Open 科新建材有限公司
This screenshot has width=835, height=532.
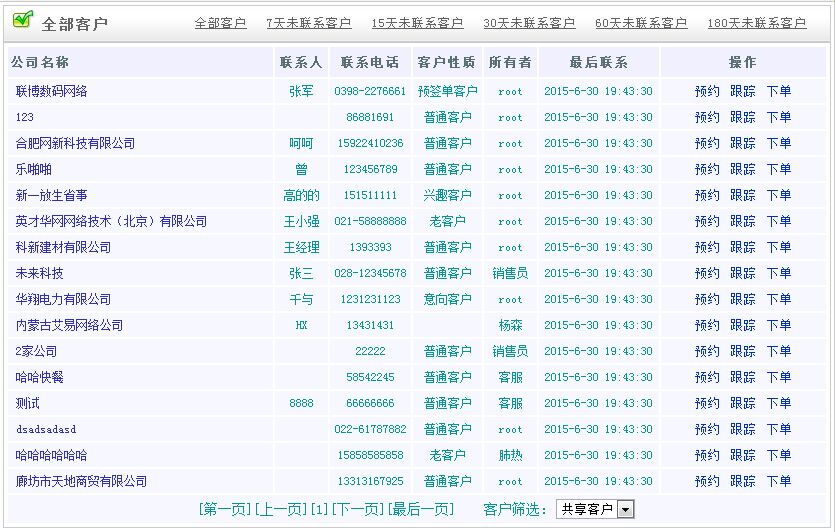click(x=63, y=248)
